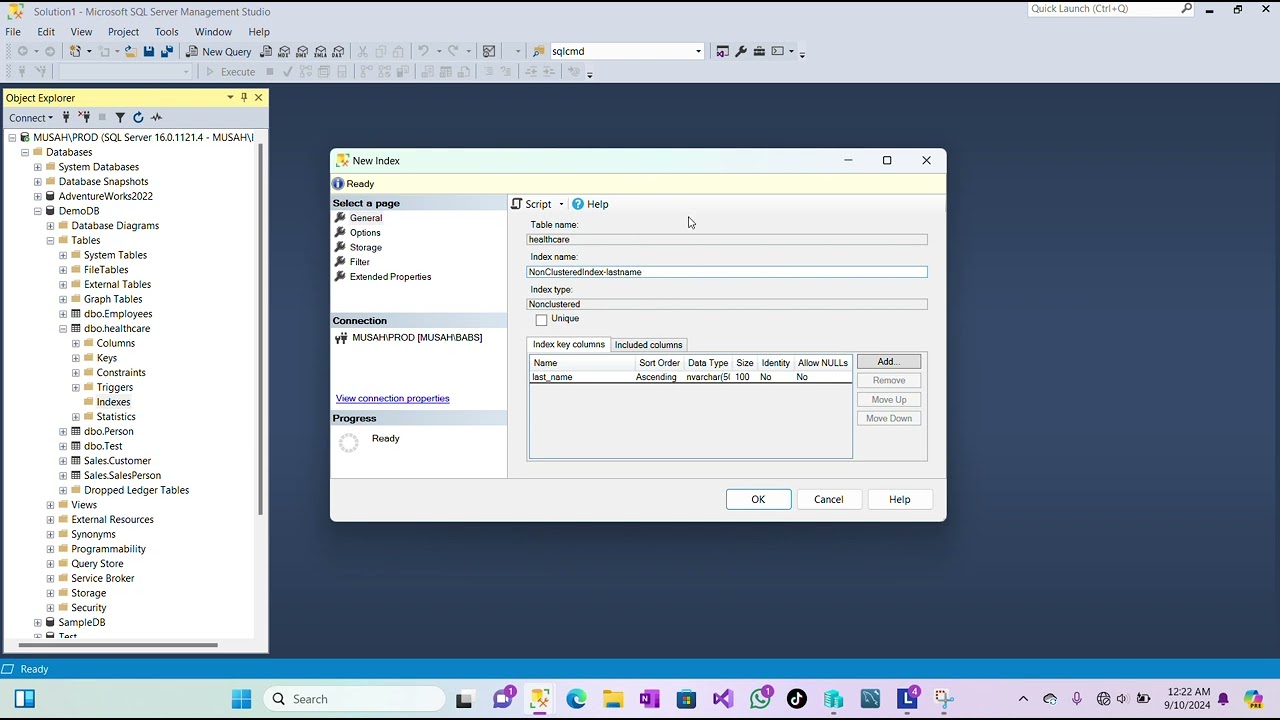Click the notification bell in system tray
Viewport: 1280px width, 720px height.
(1223, 699)
